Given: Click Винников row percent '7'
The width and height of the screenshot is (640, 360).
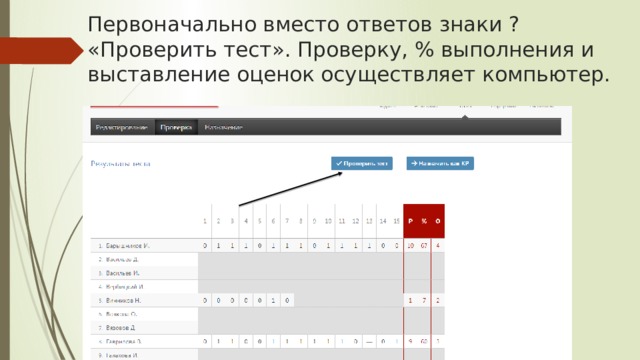Looking at the screenshot, I should pos(424,300).
